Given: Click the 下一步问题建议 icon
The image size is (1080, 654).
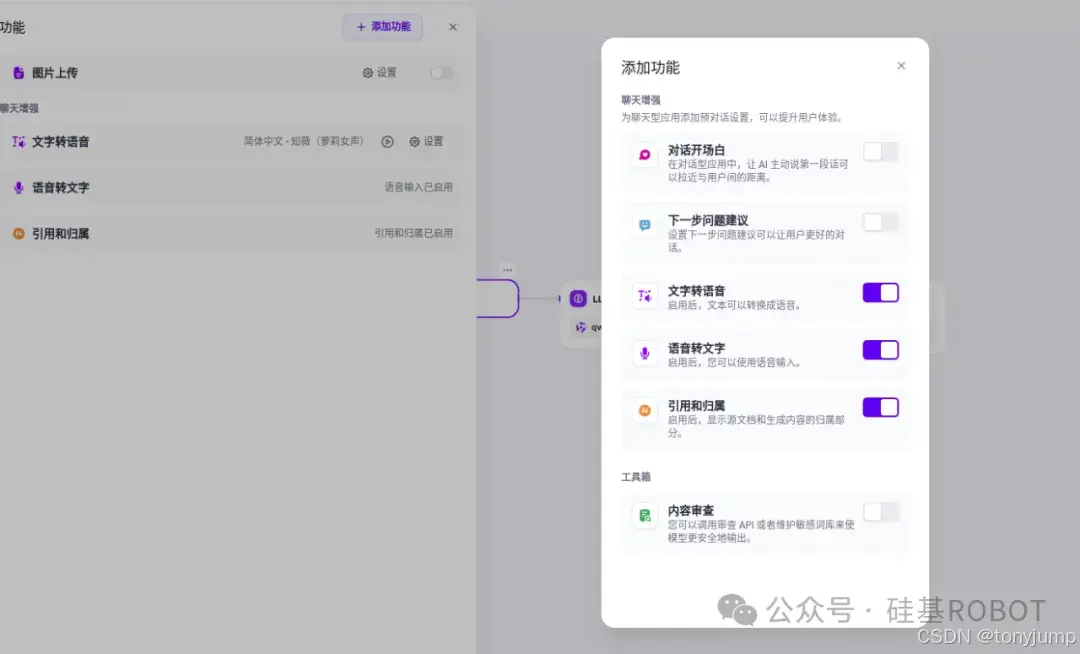Looking at the screenshot, I should pyautogui.click(x=645, y=225).
